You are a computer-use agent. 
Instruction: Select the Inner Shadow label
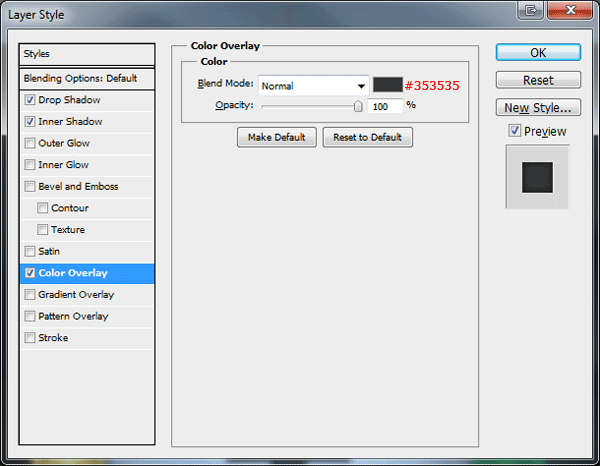pyautogui.click(x=70, y=122)
